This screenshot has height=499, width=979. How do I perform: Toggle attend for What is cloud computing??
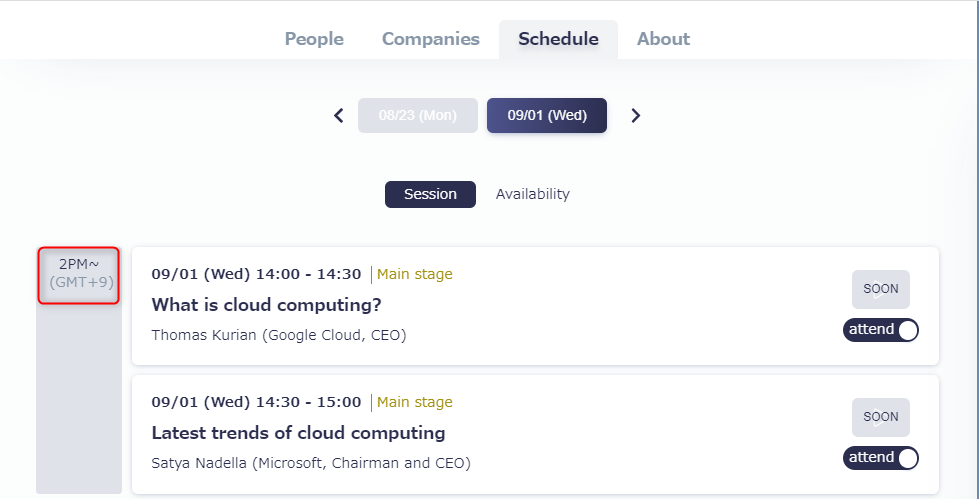[x=880, y=330]
